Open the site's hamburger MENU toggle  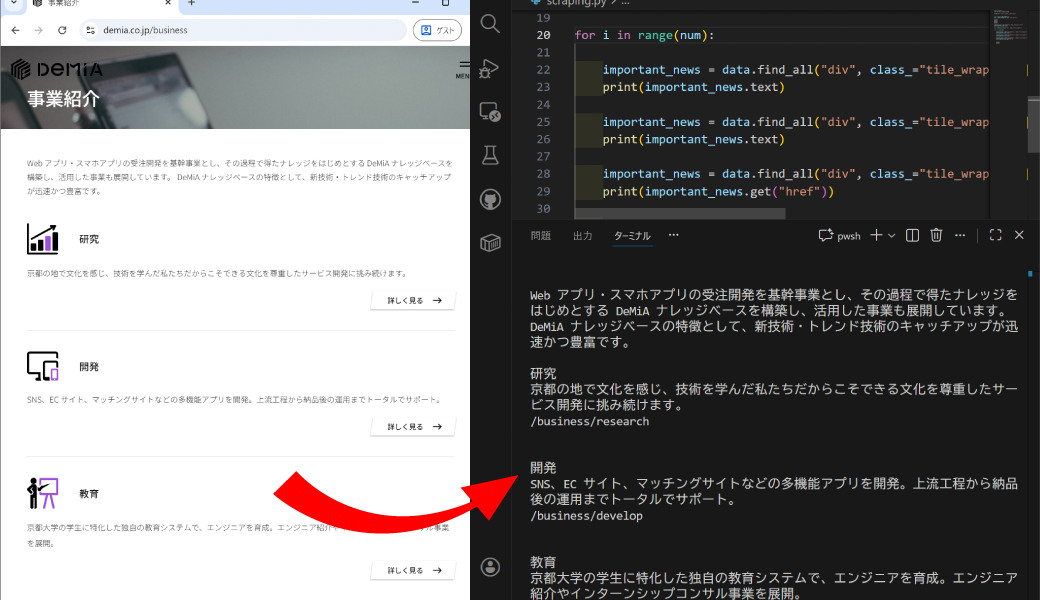pyautogui.click(x=463, y=68)
